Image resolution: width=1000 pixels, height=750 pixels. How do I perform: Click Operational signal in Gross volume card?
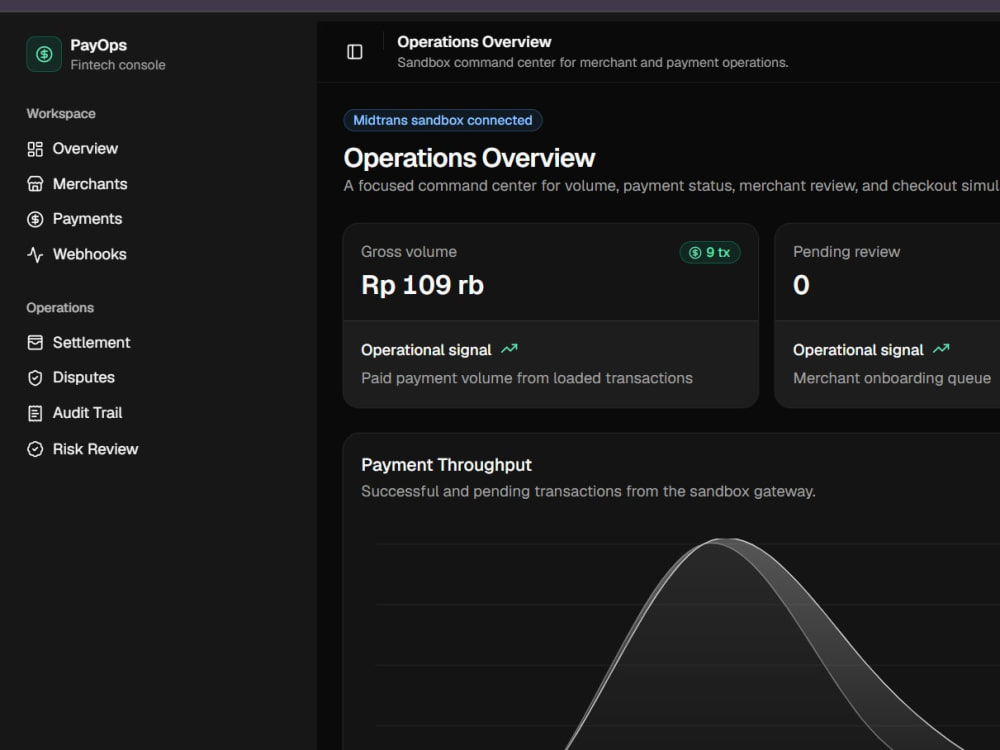tap(426, 350)
